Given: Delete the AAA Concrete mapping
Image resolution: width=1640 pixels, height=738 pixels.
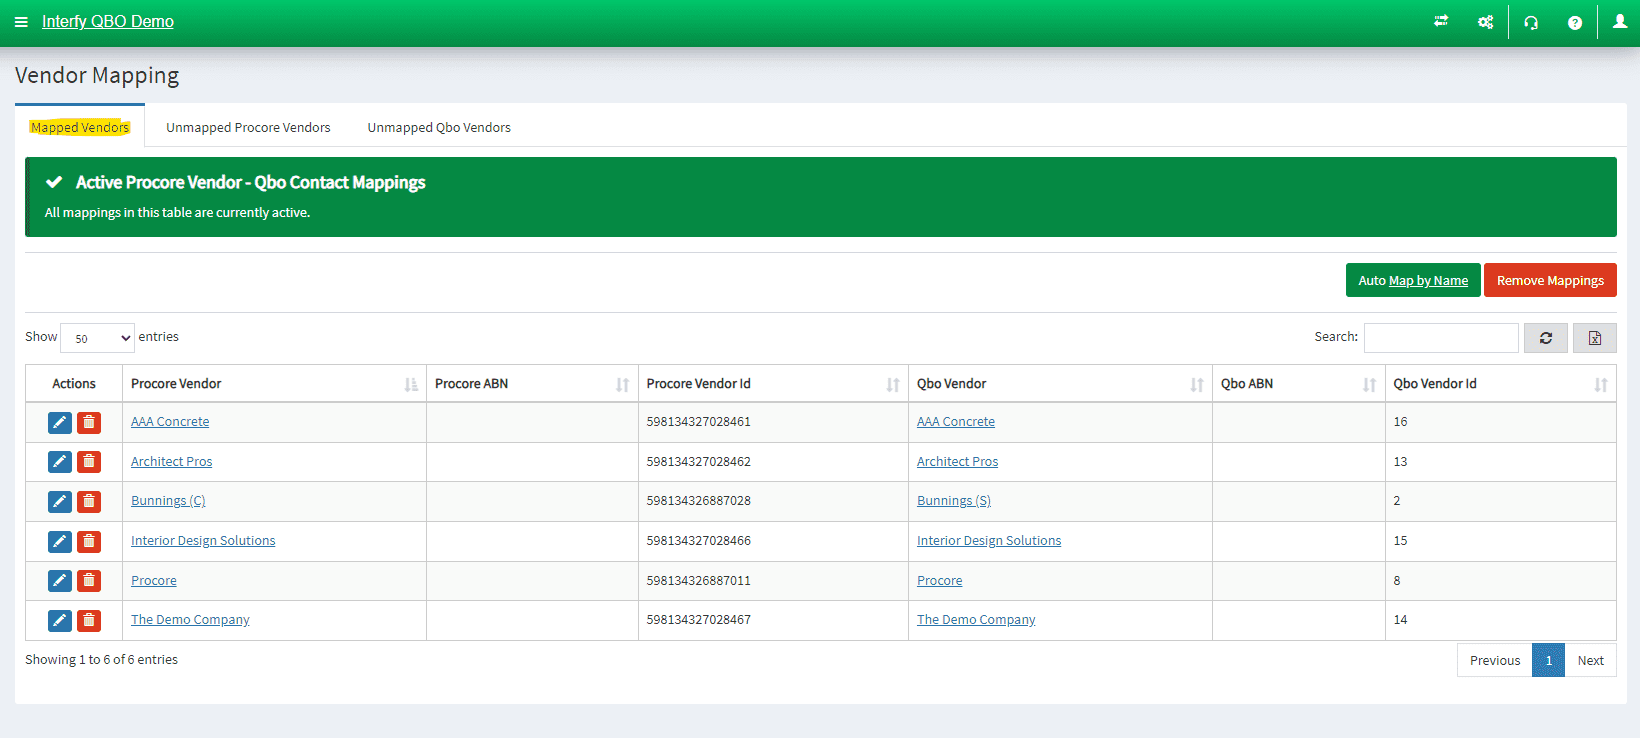Looking at the screenshot, I should 89,423.
